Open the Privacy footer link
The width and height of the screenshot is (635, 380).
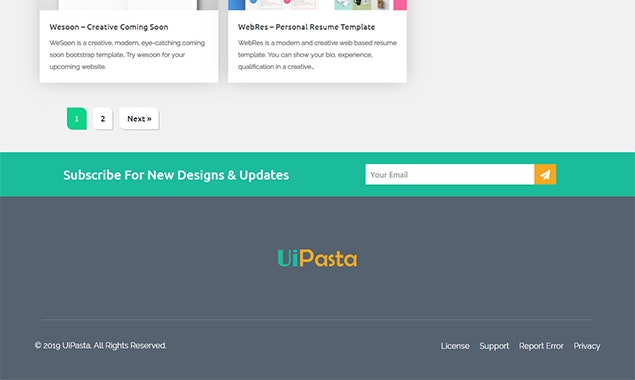(x=587, y=346)
